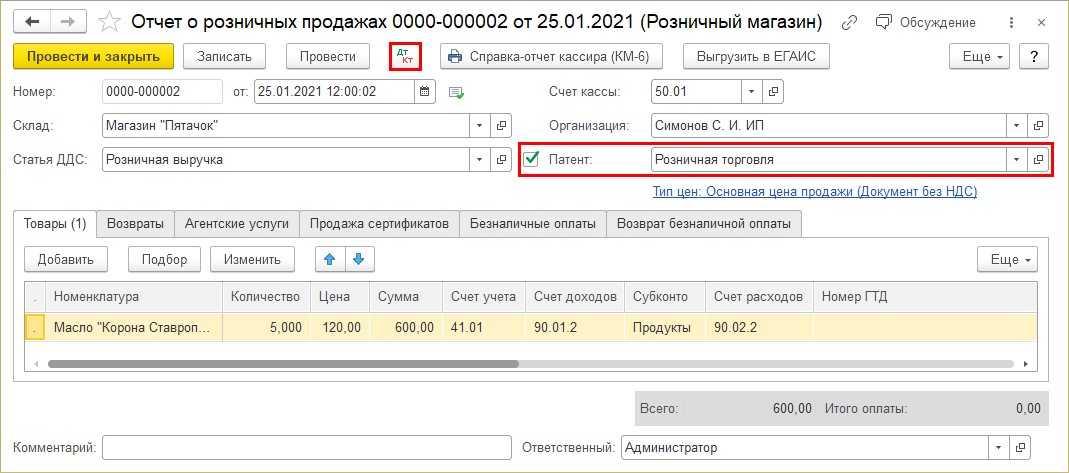Select the Счет расходов cell 90.02.2

pos(759,327)
